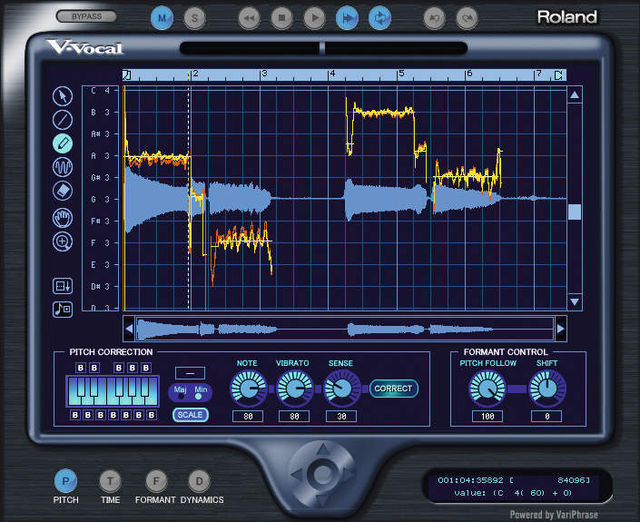
Task: Click the NOTE value field showing 80
Action: click(248, 416)
